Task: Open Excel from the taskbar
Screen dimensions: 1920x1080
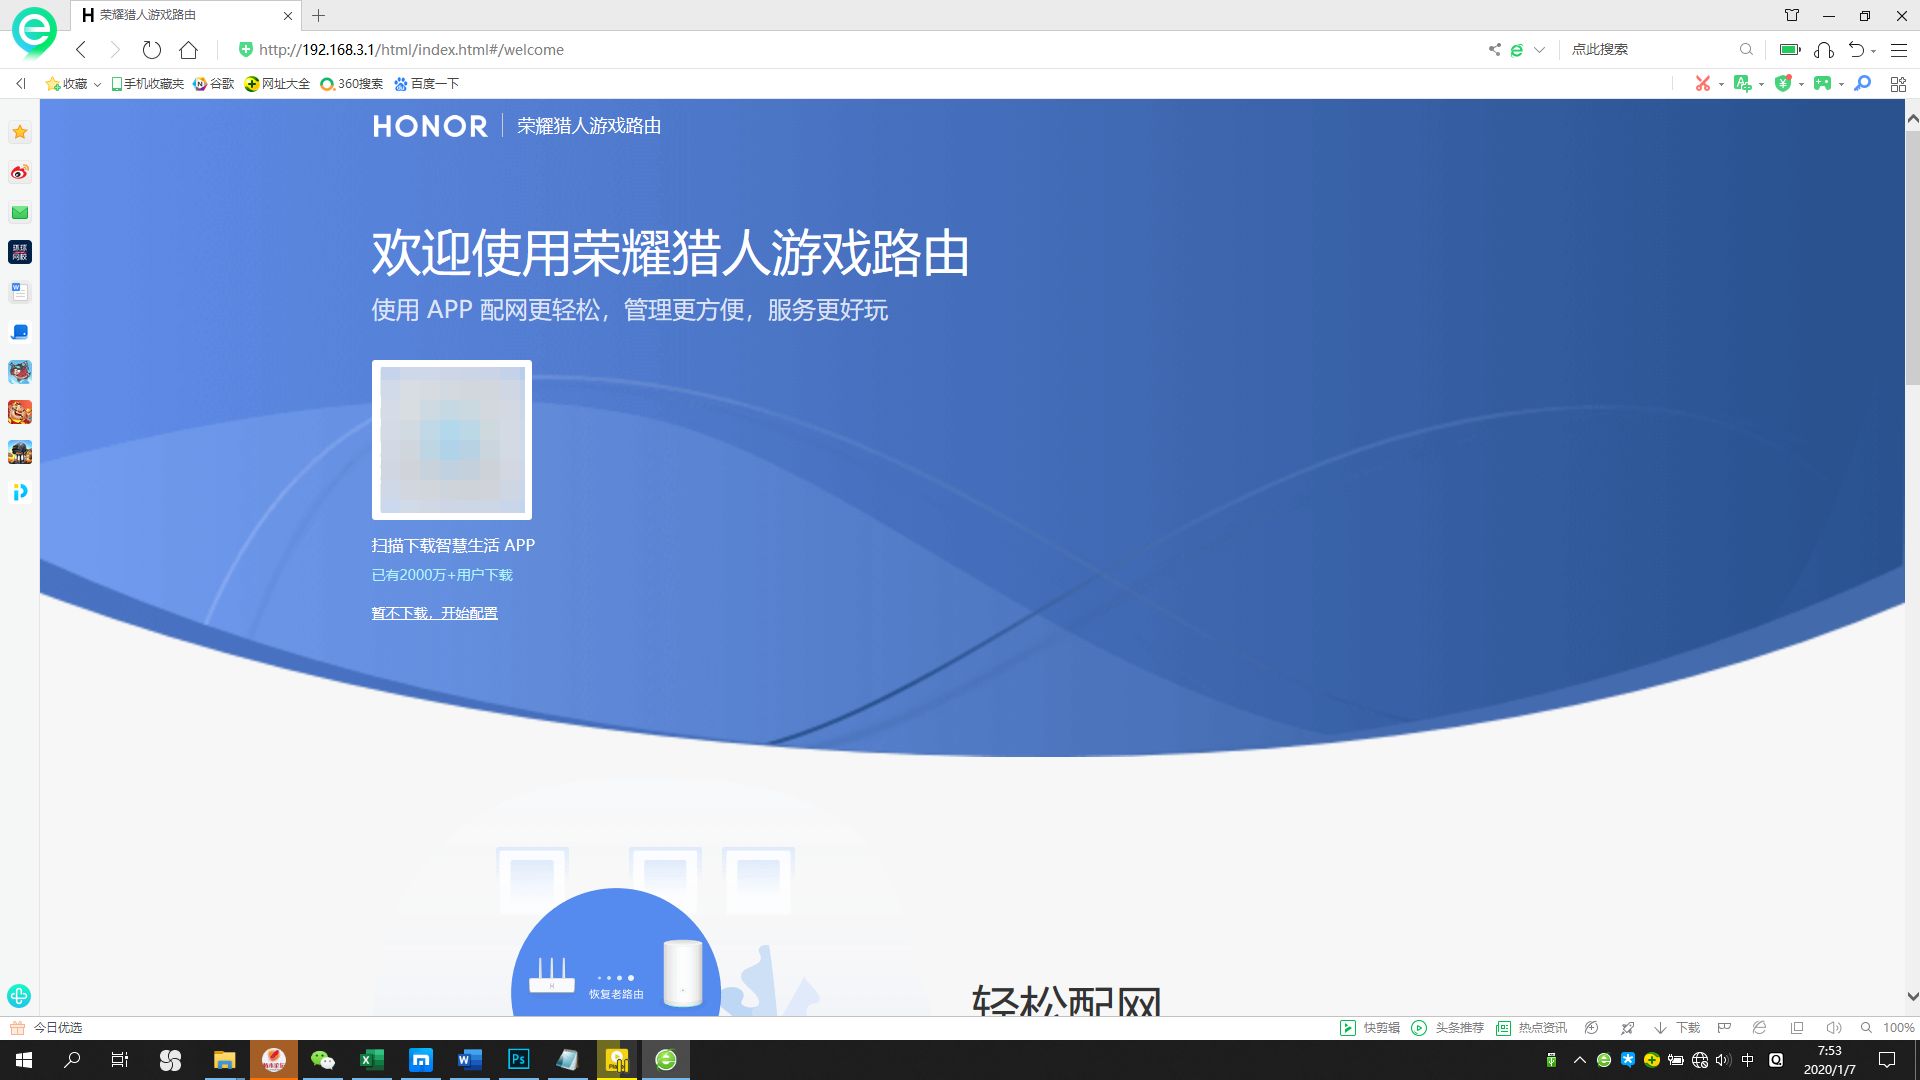Action: [372, 1060]
